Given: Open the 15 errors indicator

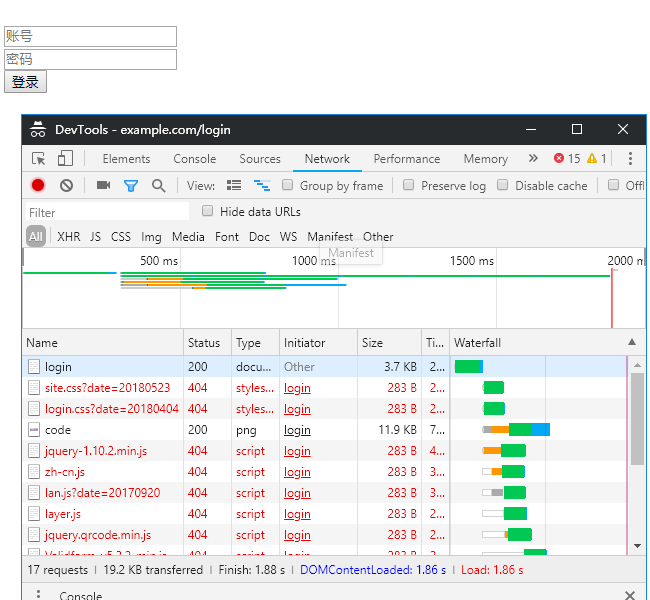Looking at the screenshot, I should [567, 158].
